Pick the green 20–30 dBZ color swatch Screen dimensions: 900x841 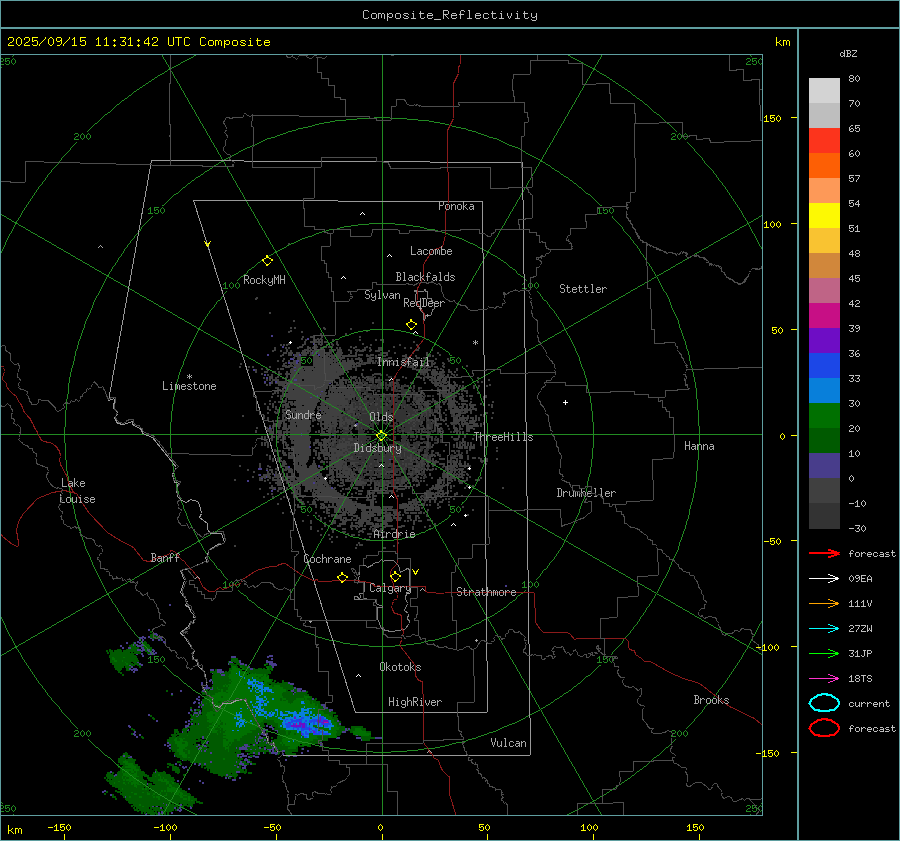(x=824, y=416)
